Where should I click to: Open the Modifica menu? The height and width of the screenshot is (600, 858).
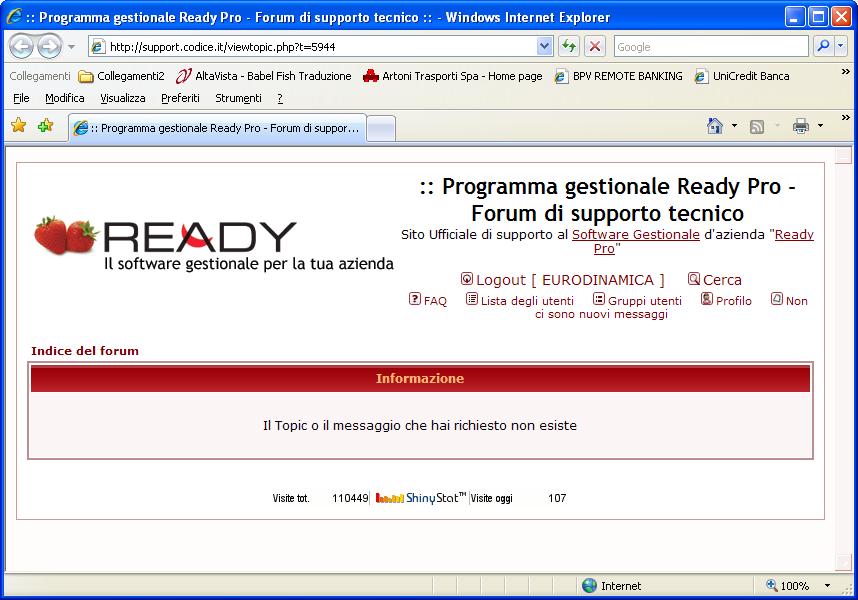(65, 98)
